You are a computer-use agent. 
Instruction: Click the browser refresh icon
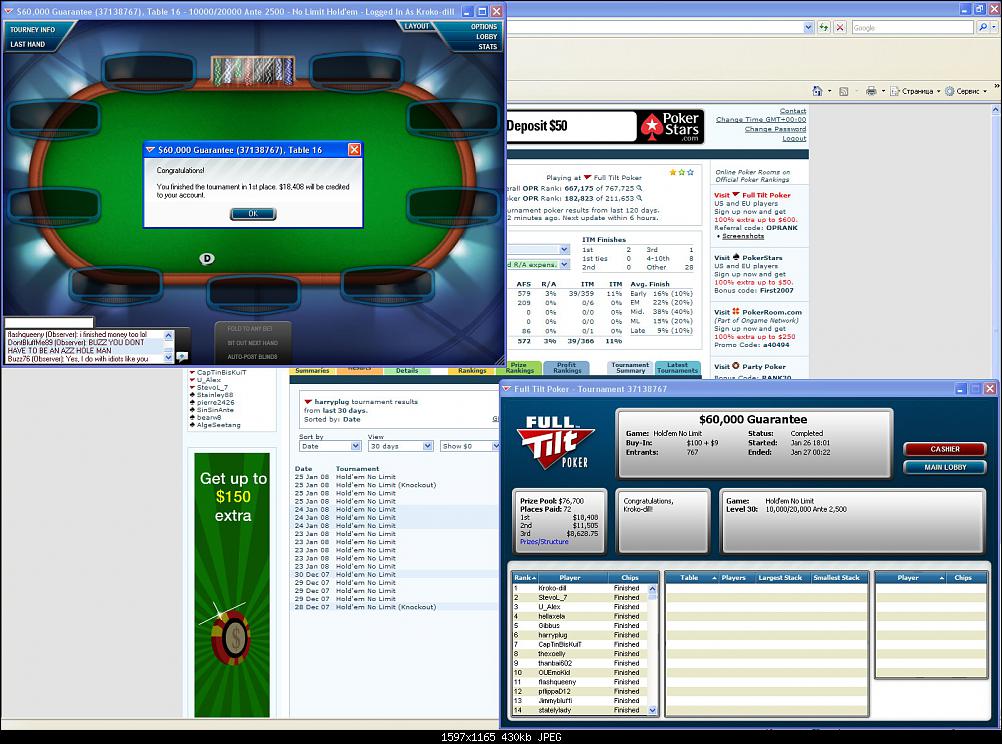point(824,27)
